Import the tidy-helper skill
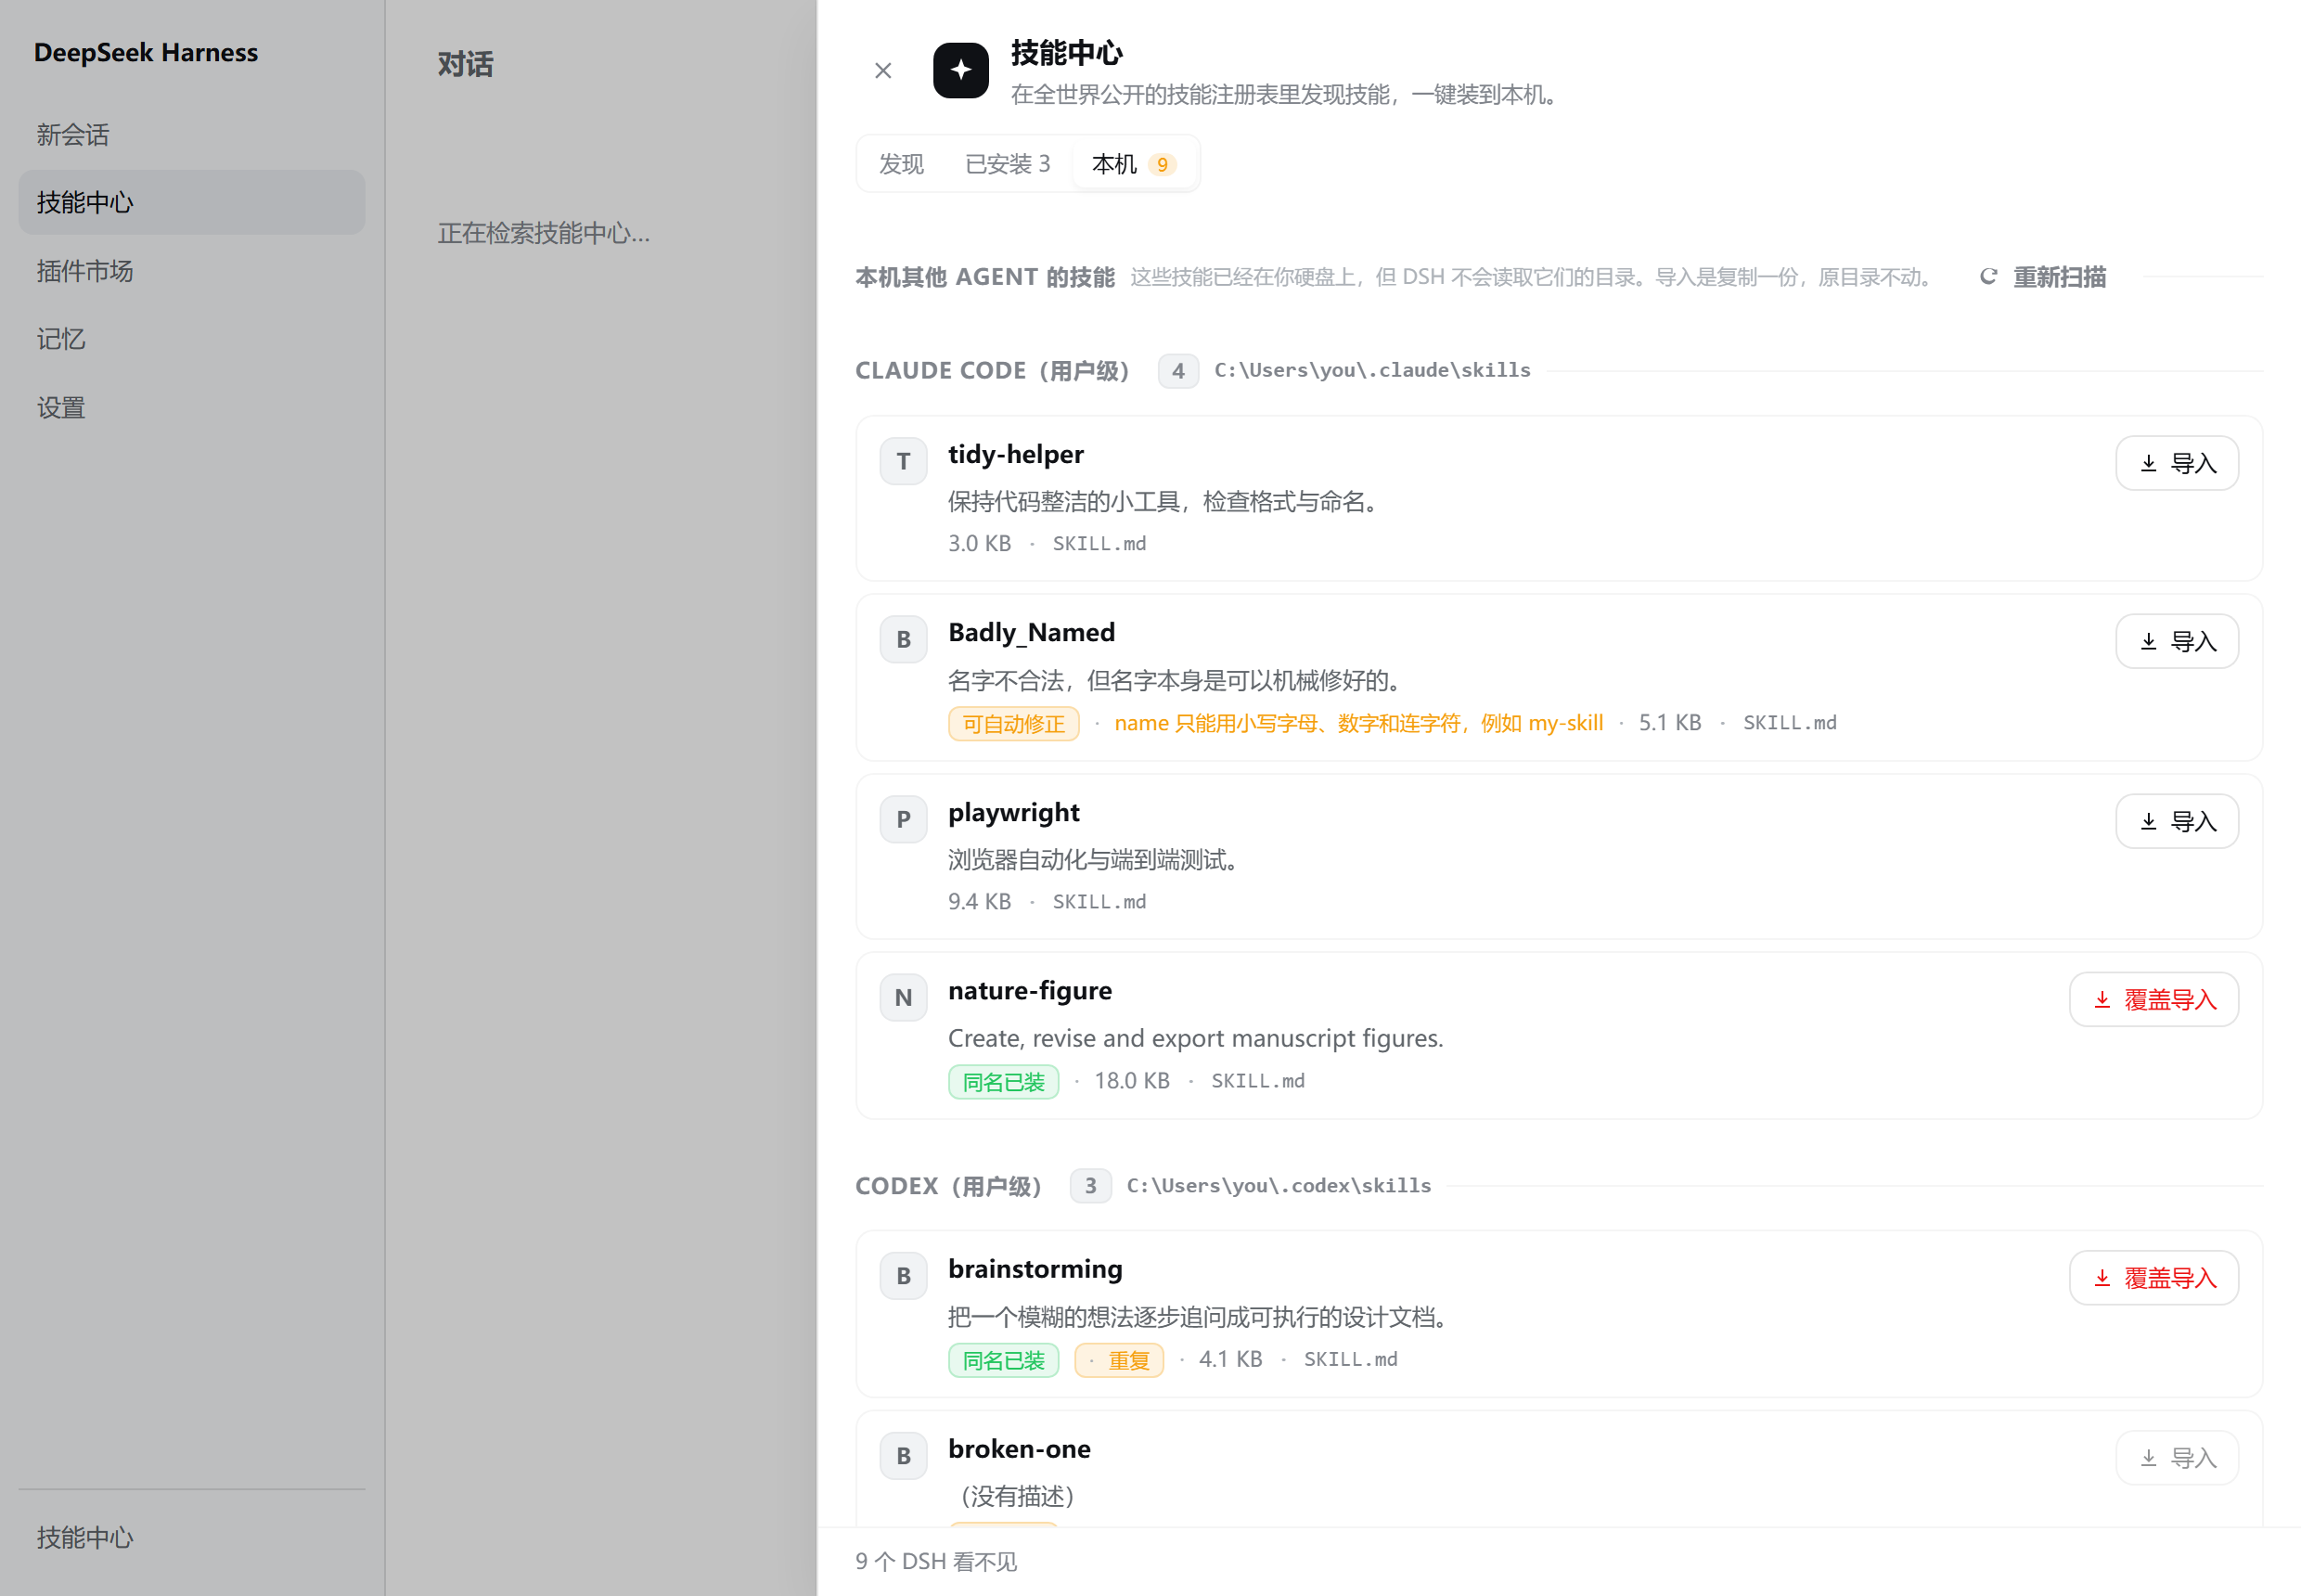The image size is (2301, 1596). (x=2177, y=463)
